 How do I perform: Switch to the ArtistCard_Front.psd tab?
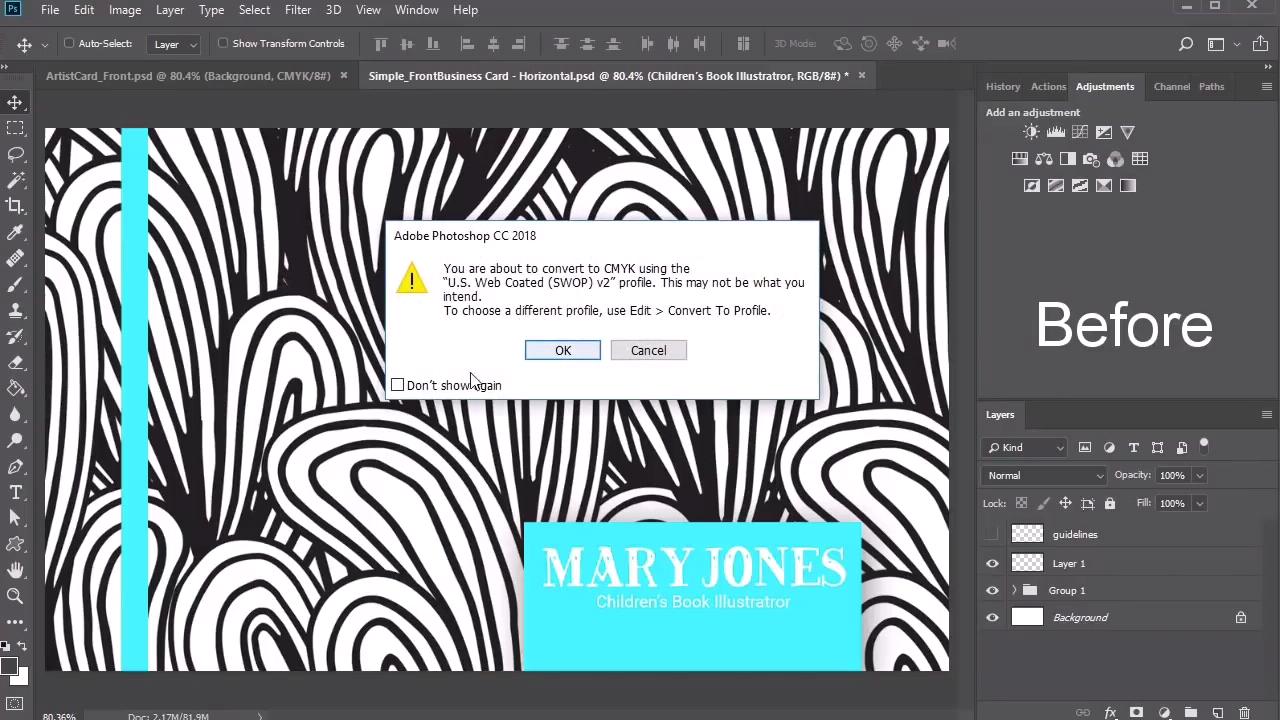click(188, 76)
